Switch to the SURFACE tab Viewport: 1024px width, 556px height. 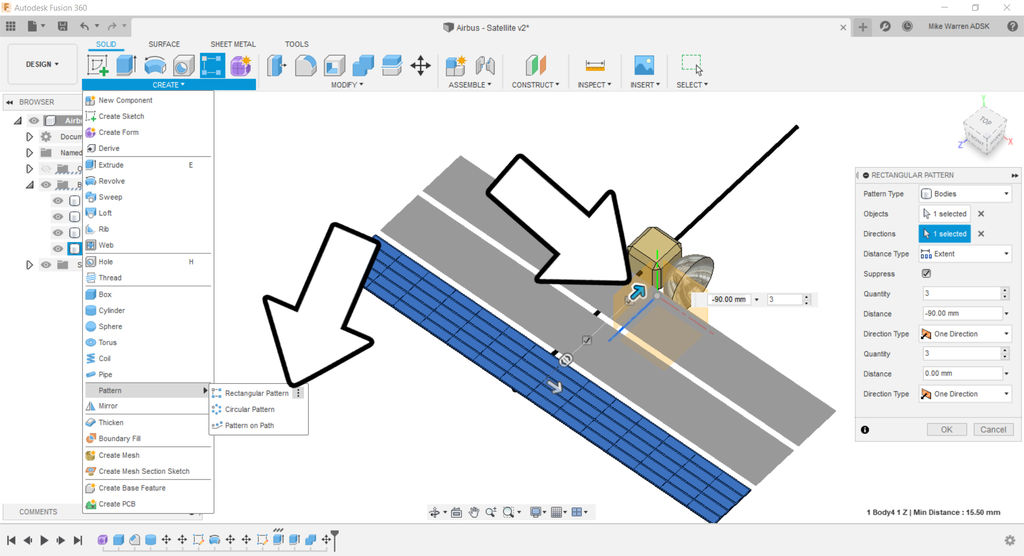tap(164, 44)
